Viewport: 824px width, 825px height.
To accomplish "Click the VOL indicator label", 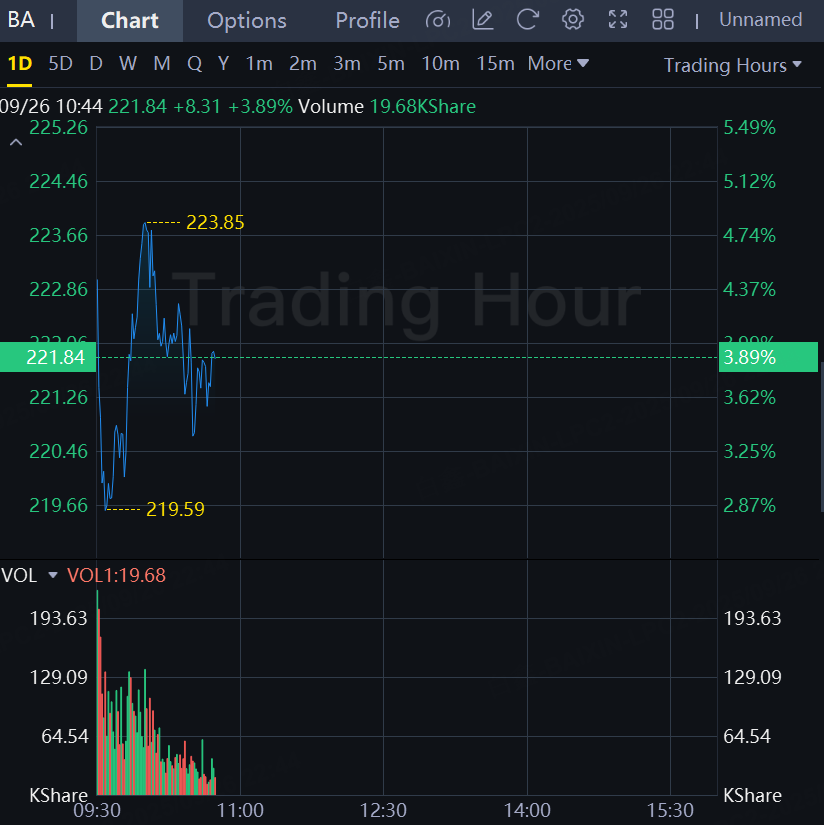I will 19,575.
